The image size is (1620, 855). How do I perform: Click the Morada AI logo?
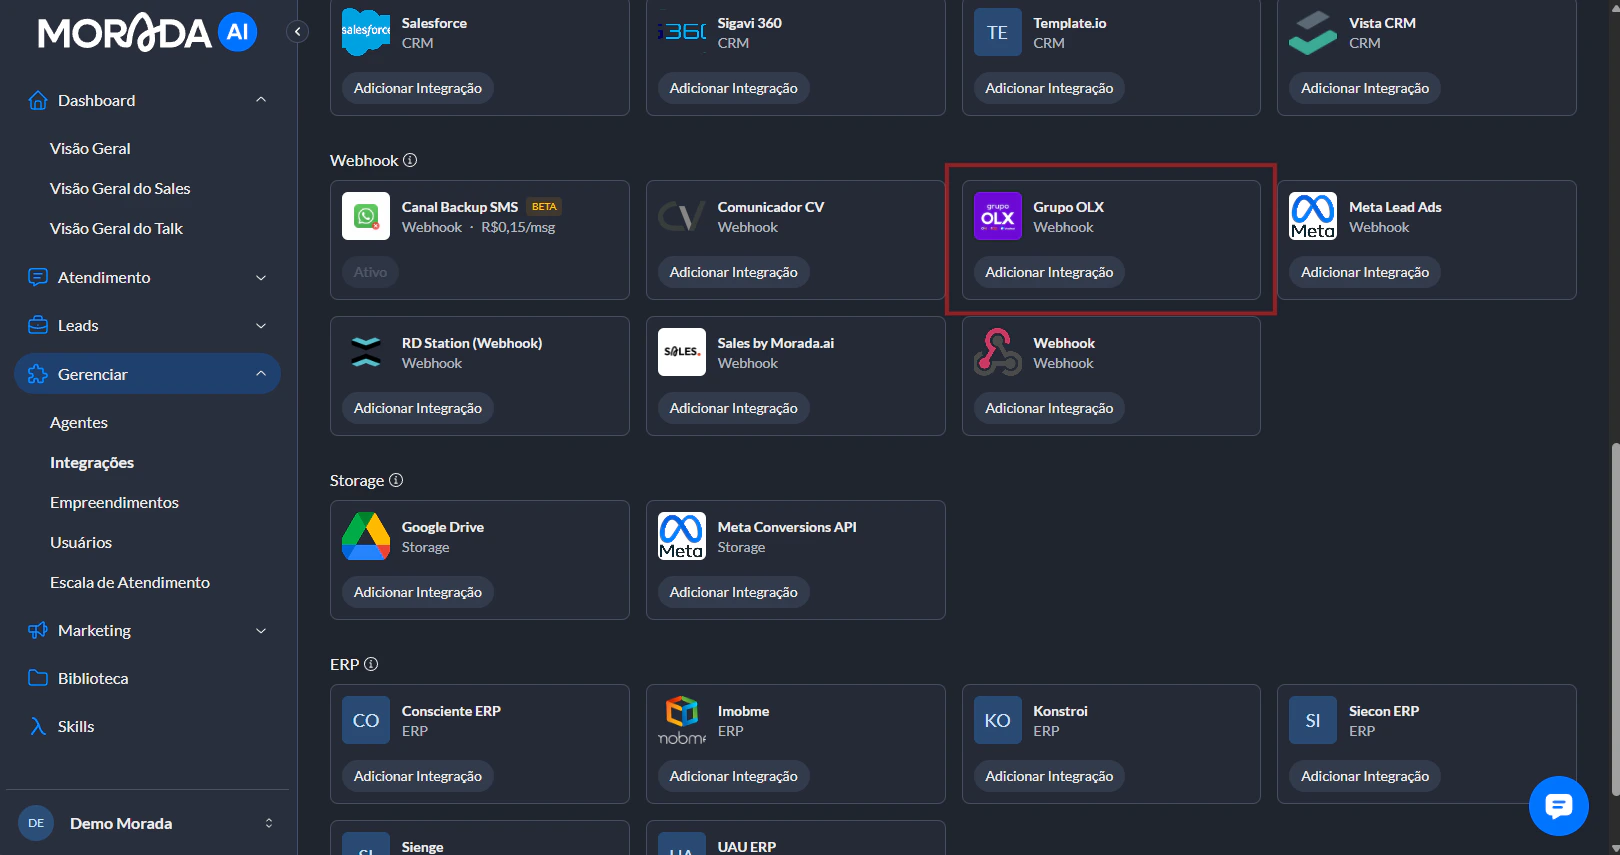147,32
